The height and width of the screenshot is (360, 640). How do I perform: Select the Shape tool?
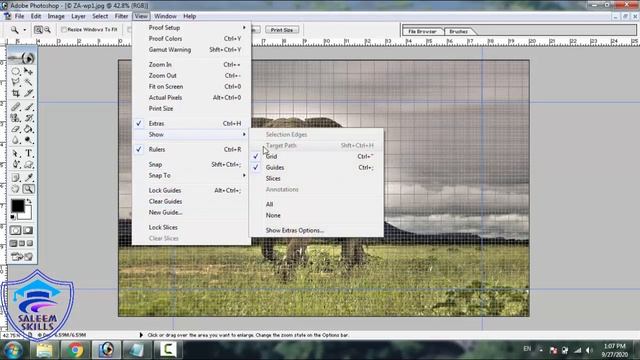[28, 164]
